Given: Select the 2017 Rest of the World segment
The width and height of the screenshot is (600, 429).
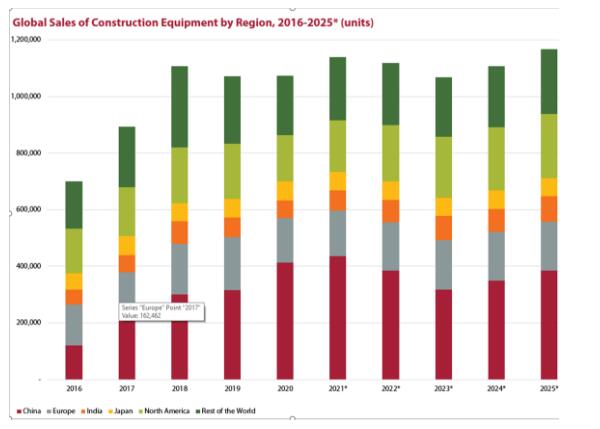Looking at the screenshot, I should pyautogui.click(x=127, y=157).
